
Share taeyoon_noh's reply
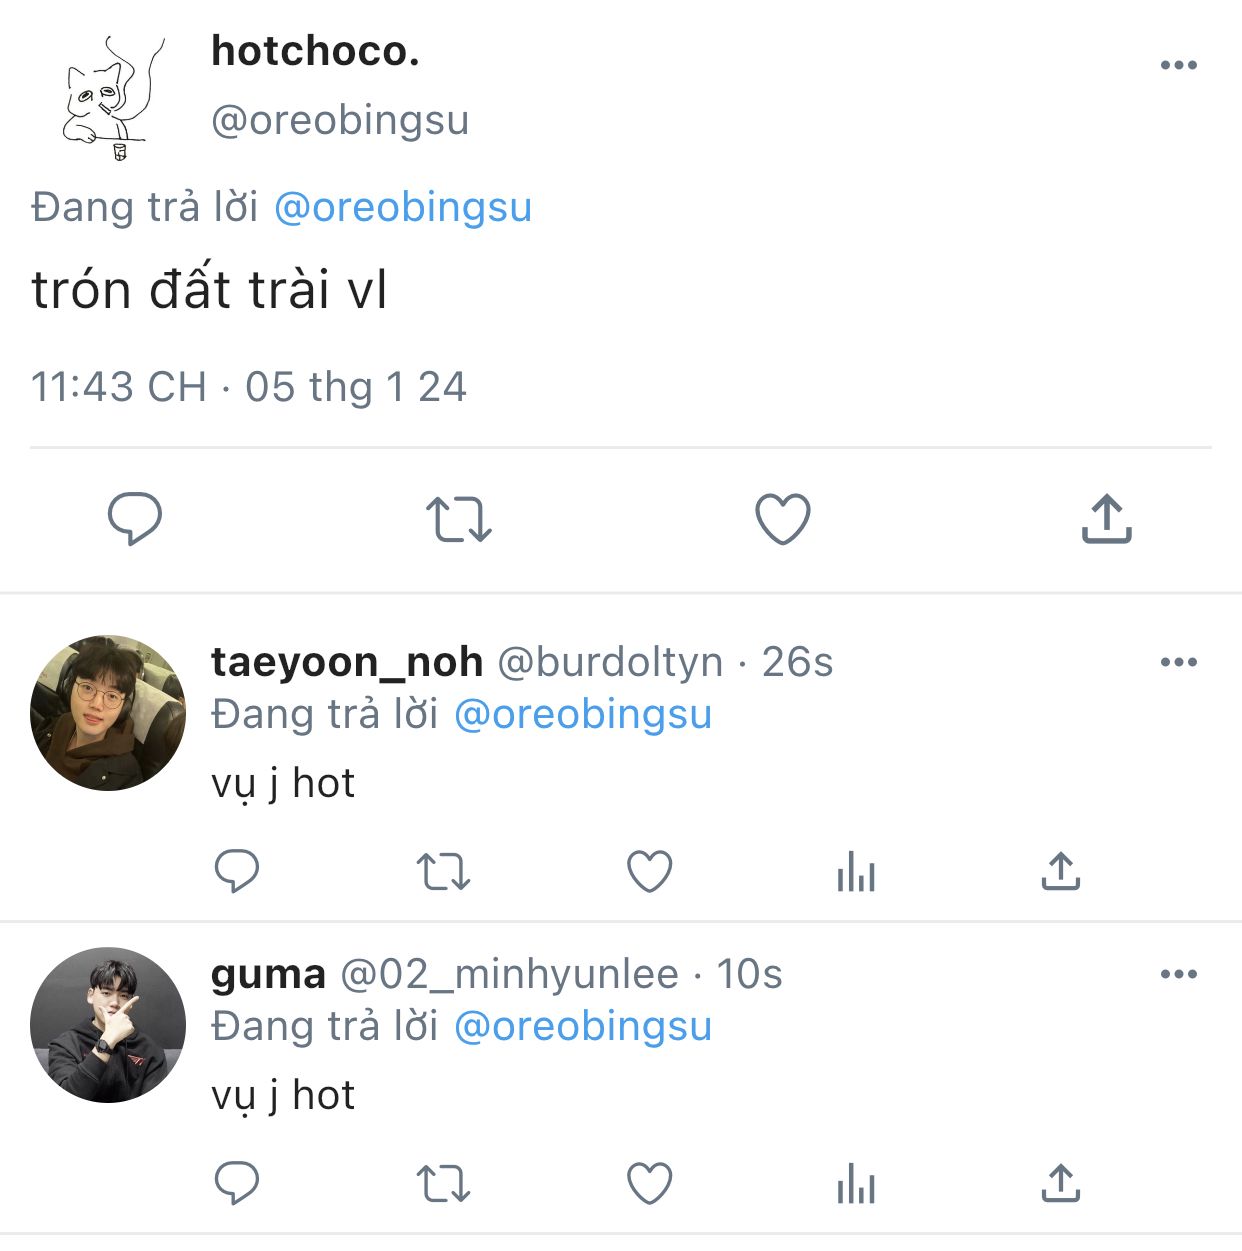[1061, 871]
